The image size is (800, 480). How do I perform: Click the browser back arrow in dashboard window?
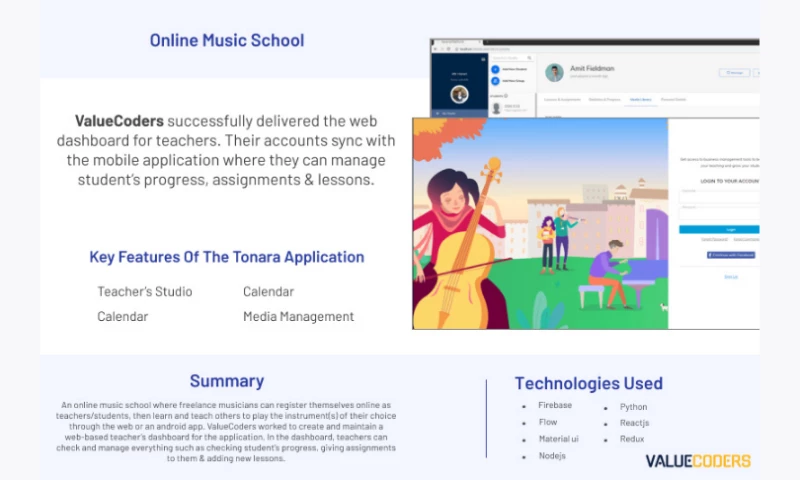coord(435,49)
